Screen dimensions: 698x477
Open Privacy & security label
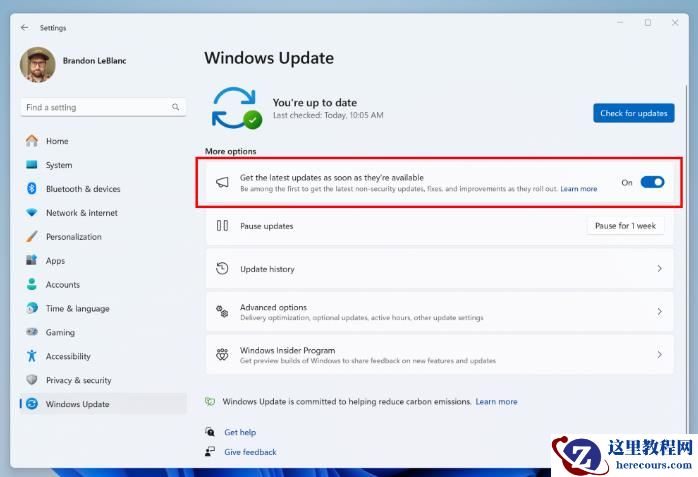pos(78,380)
